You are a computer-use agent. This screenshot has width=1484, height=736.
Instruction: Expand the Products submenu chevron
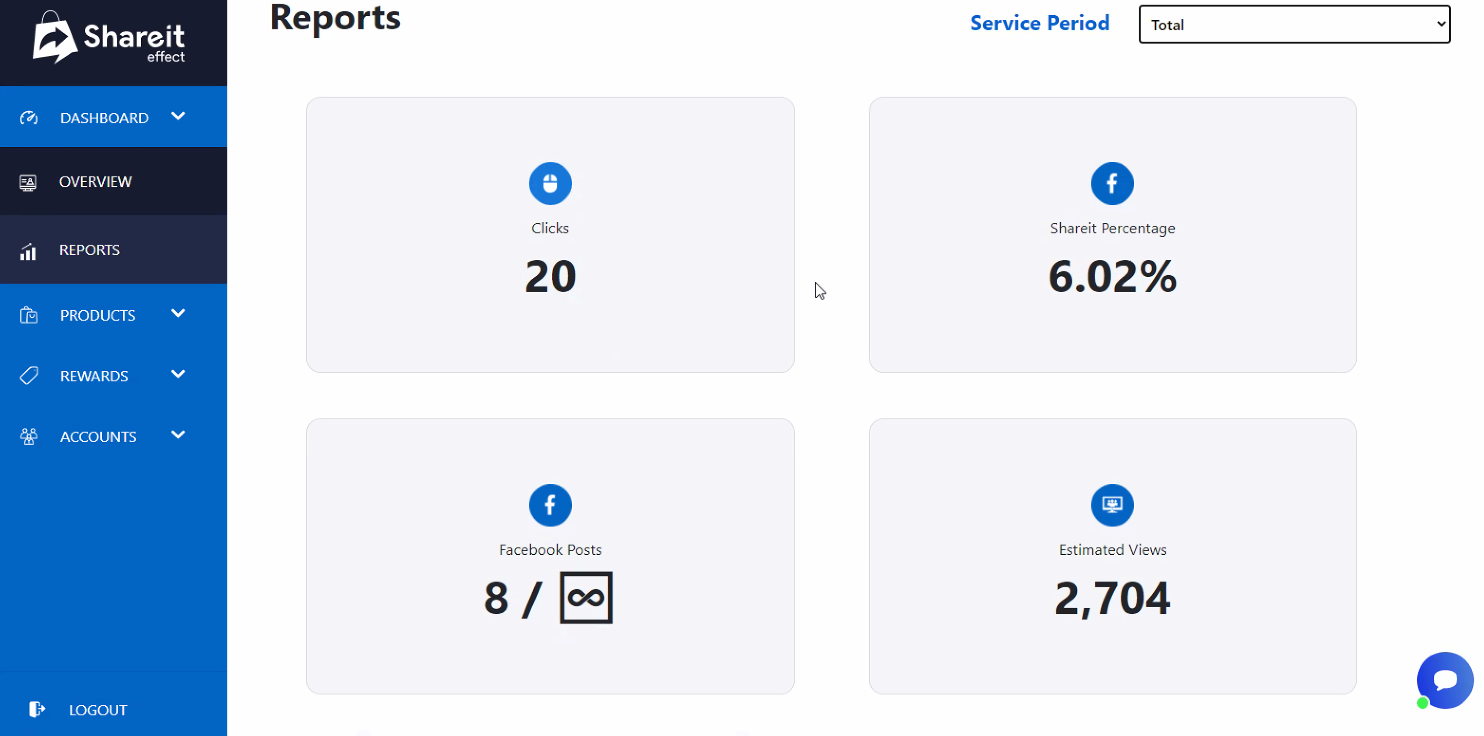[x=178, y=313]
